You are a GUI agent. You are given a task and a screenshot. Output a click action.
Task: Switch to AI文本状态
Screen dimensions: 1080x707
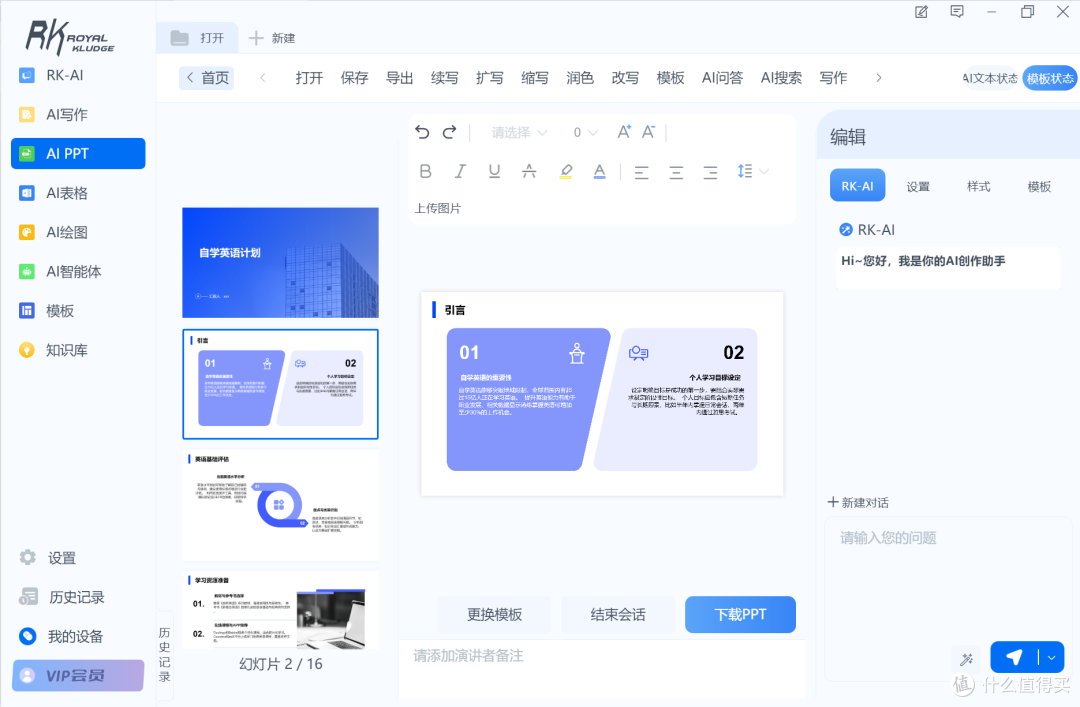[x=990, y=79]
